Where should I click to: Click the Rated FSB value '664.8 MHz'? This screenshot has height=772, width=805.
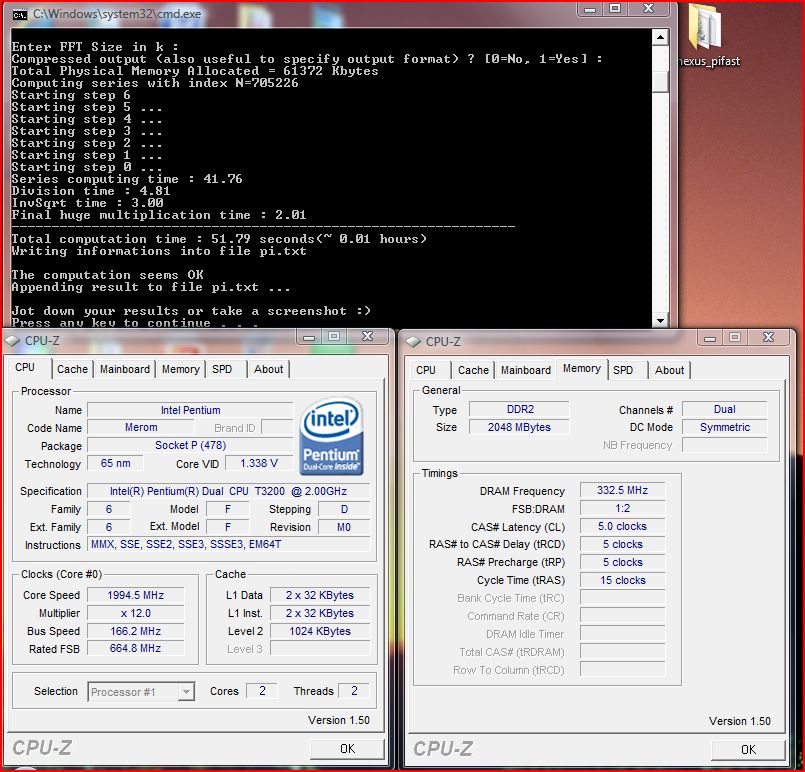[x=136, y=649]
